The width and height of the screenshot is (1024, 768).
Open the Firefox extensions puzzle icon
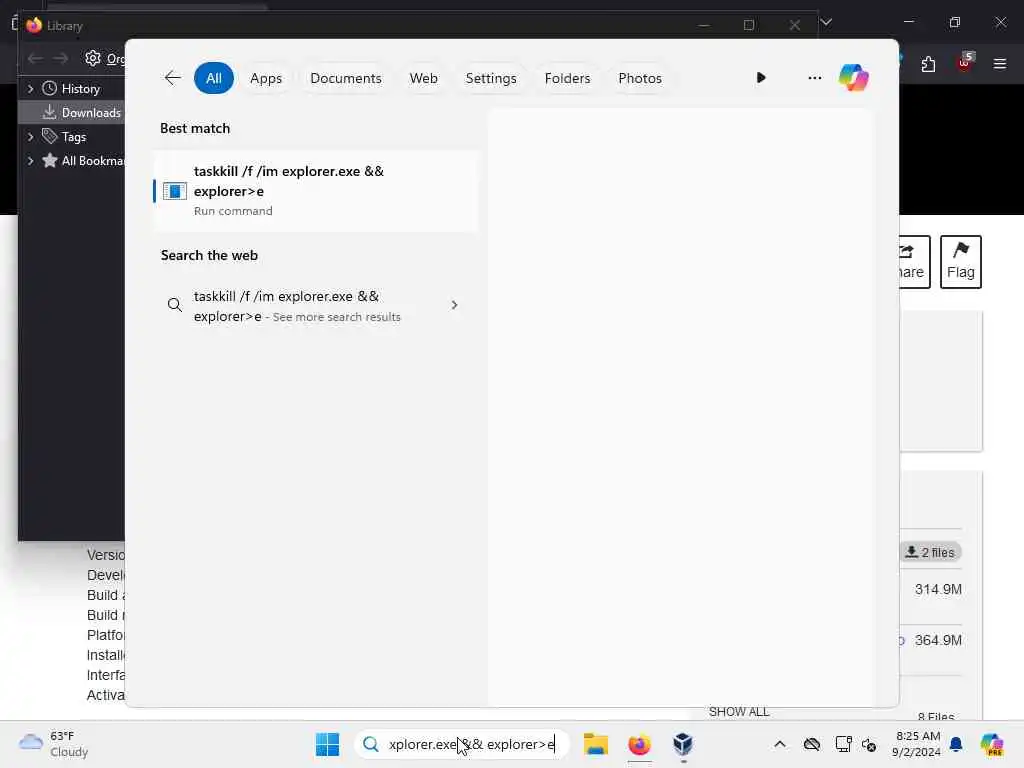click(x=928, y=63)
